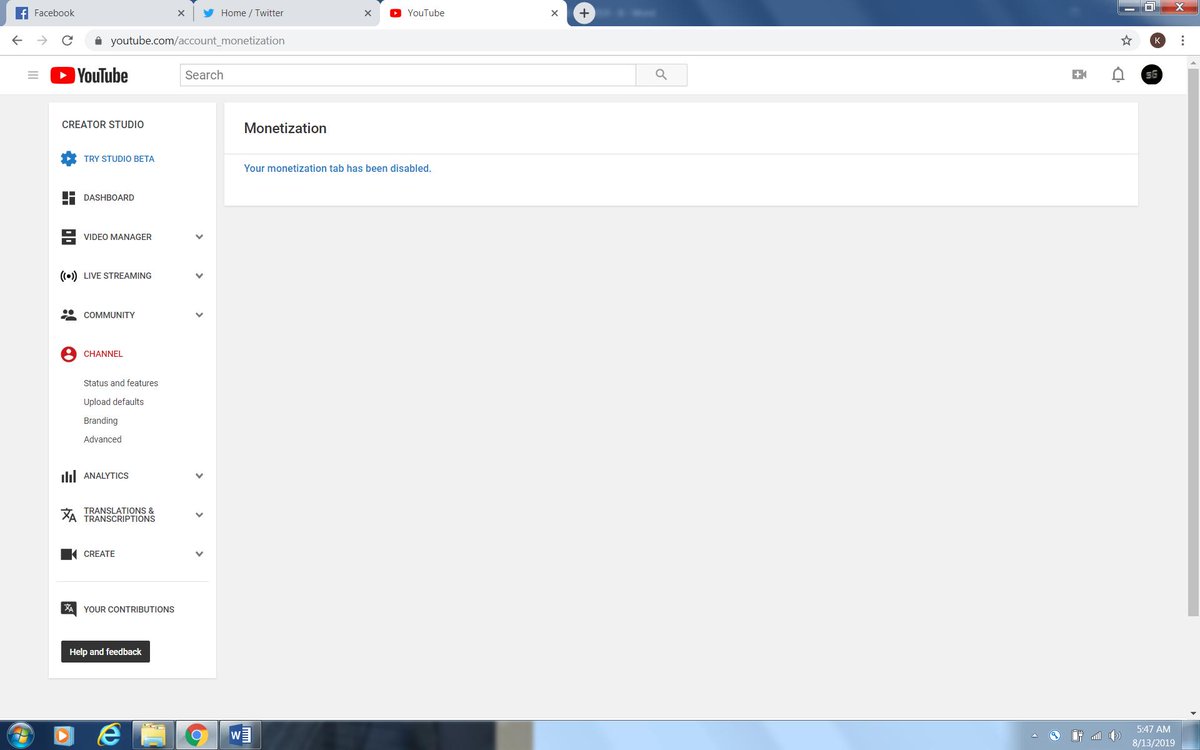This screenshot has height=750, width=1200.
Task: Open Upload defaults
Action: (x=114, y=402)
